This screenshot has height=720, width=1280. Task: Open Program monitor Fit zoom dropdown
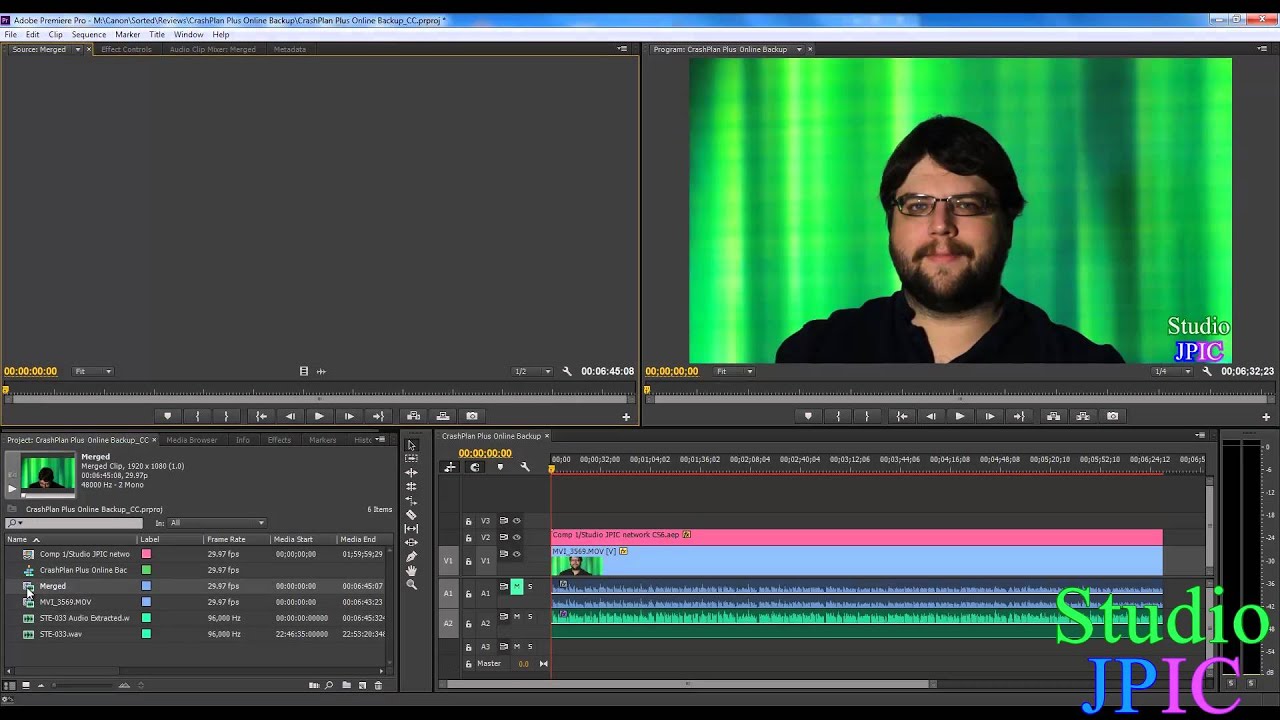[735, 371]
